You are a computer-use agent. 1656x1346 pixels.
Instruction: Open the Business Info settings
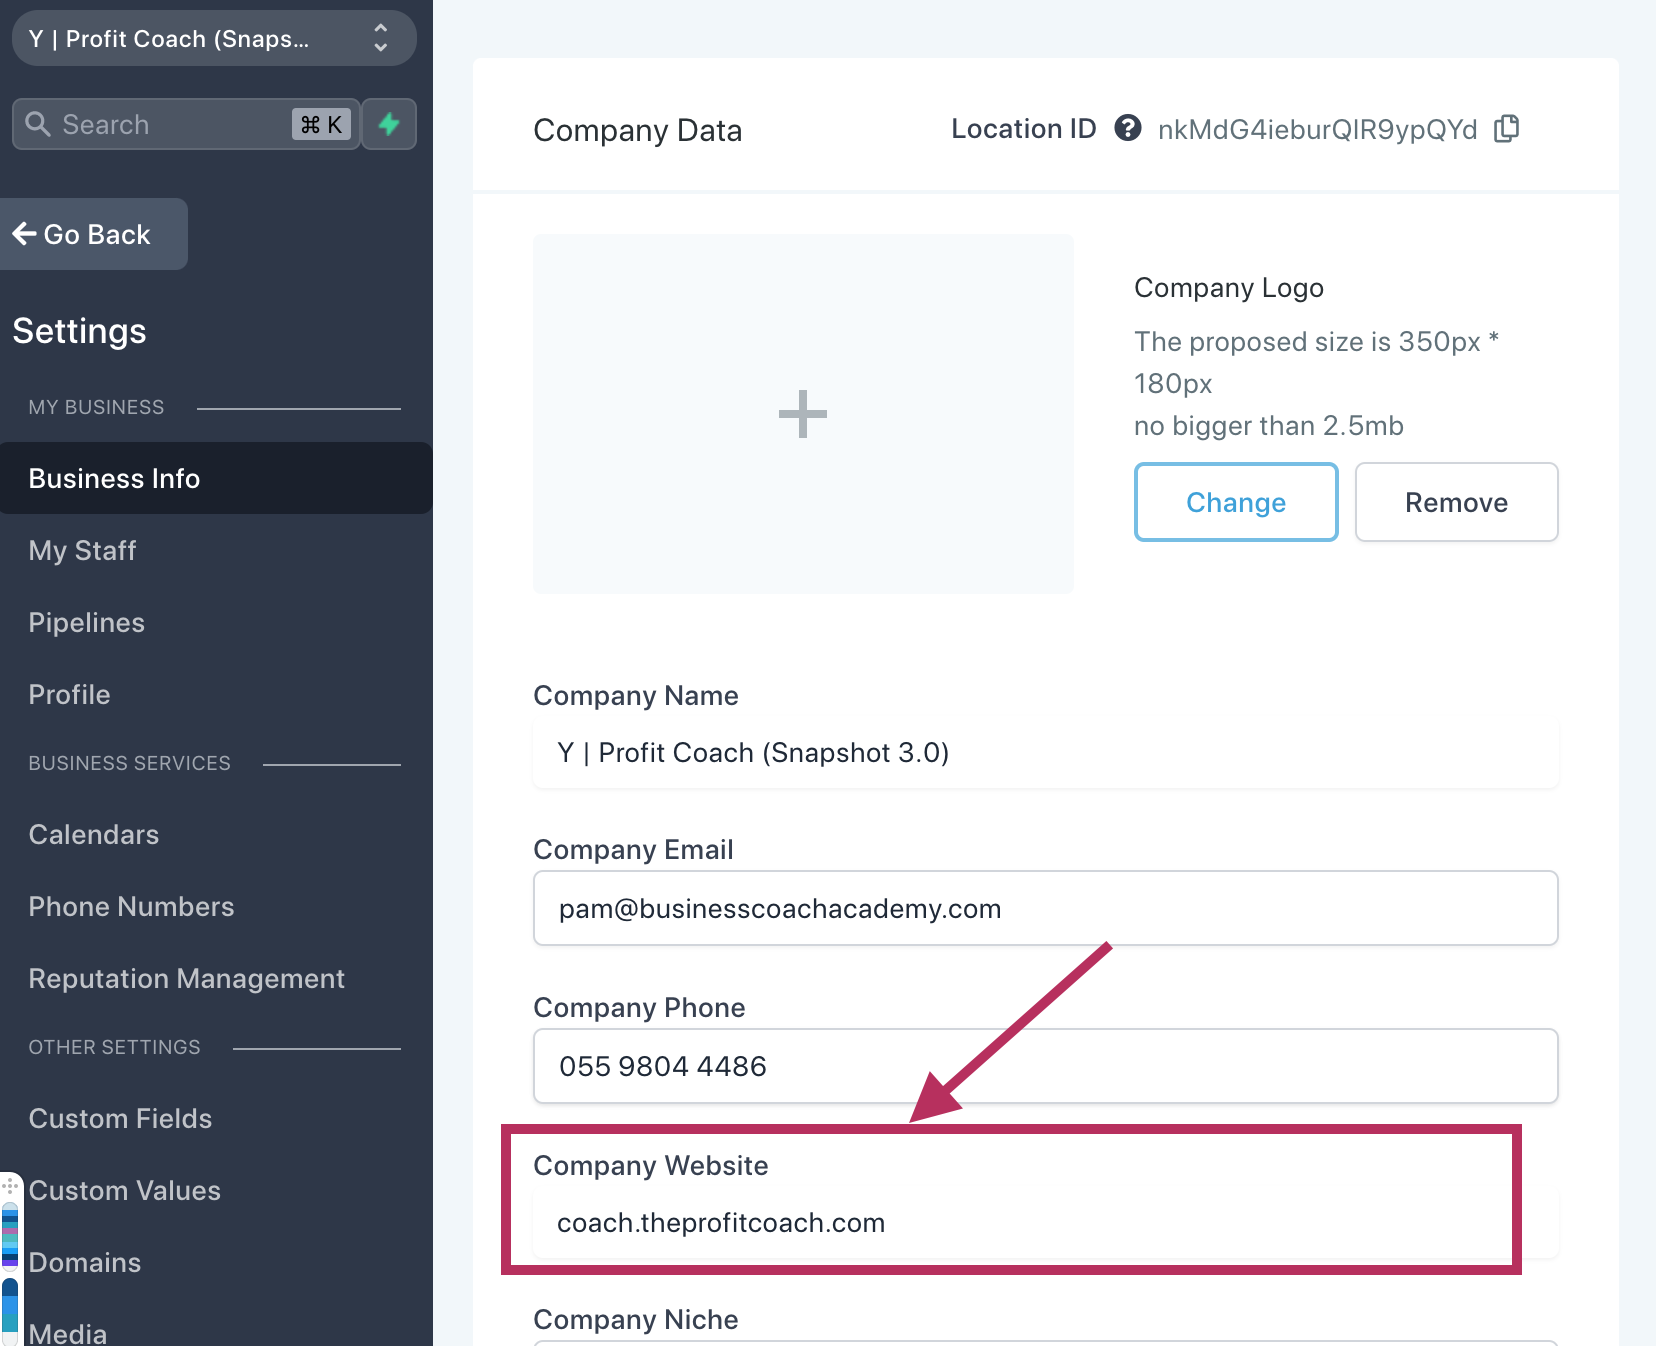[x=216, y=478]
